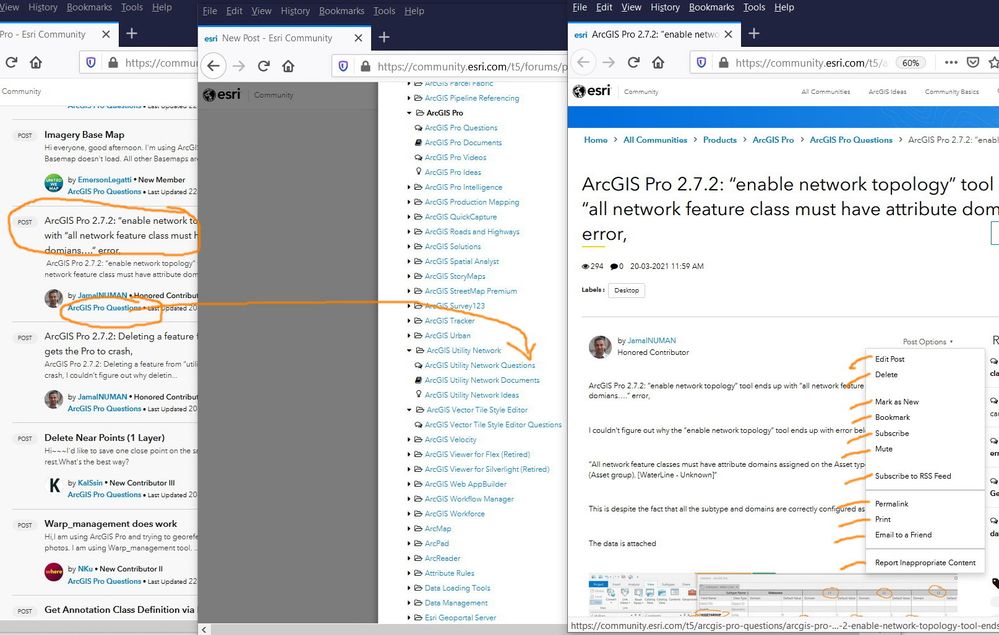
Task: Reload page in the New Post window
Action: point(264,66)
